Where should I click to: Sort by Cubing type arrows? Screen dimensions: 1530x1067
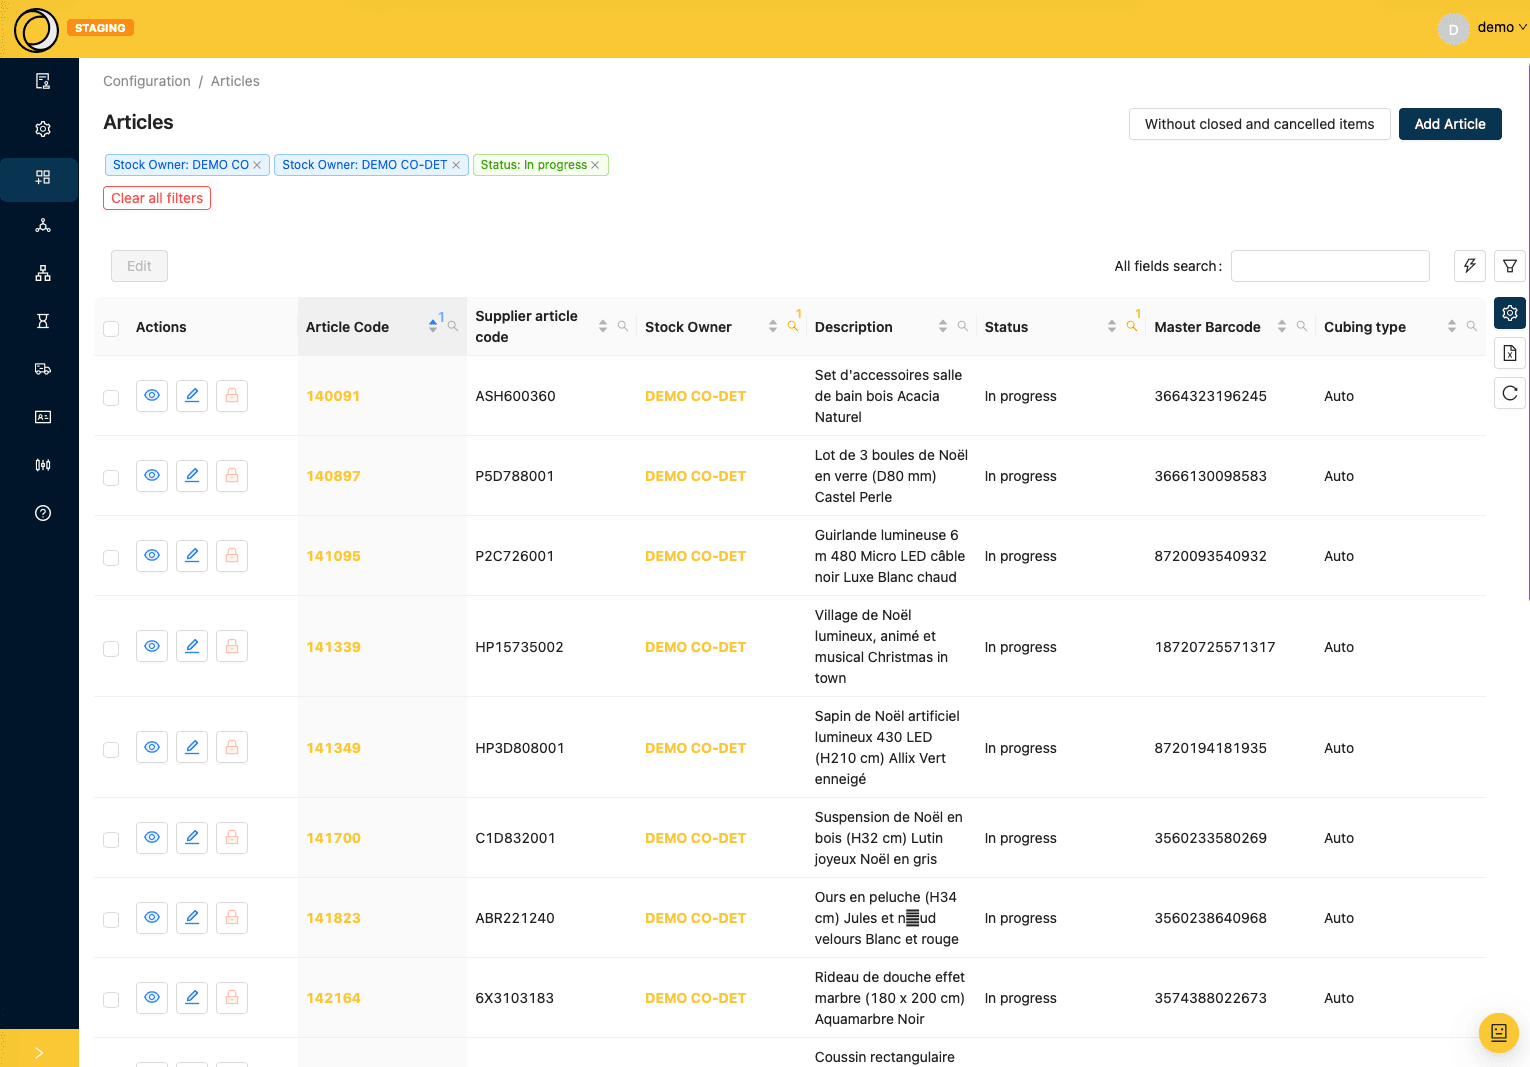pyautogui.click(x=1452, y=326)
